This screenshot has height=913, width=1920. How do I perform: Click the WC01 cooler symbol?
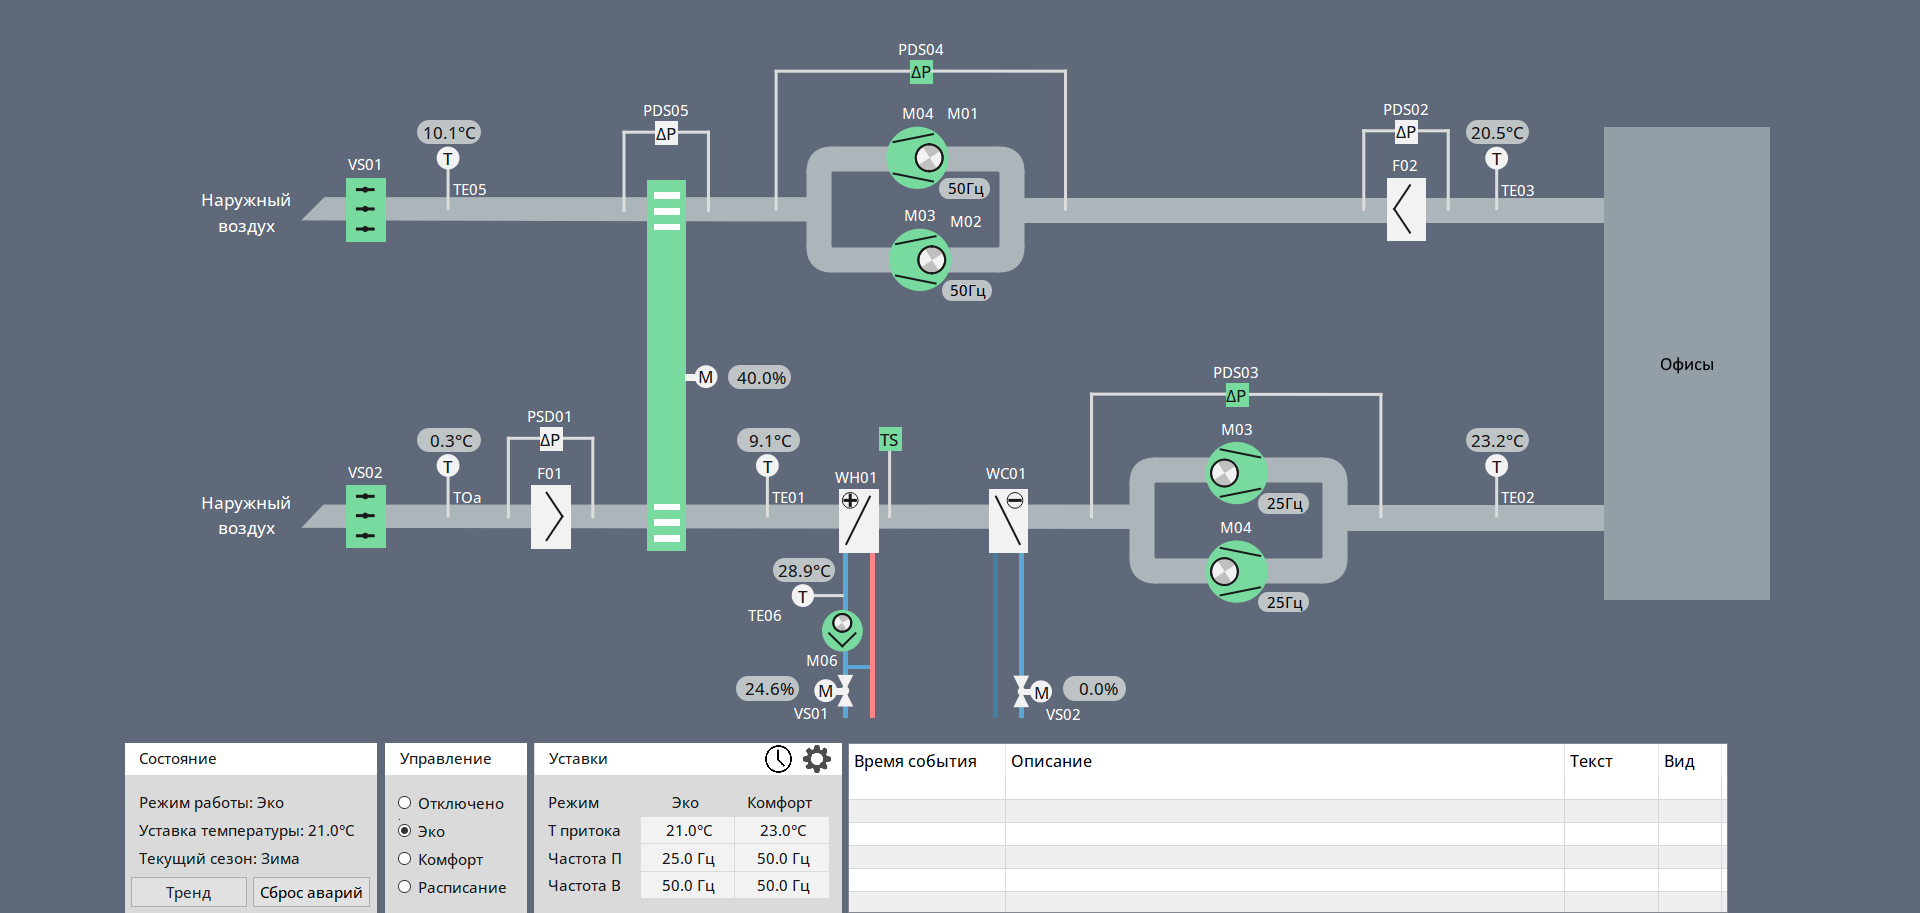coord(1008,521)
